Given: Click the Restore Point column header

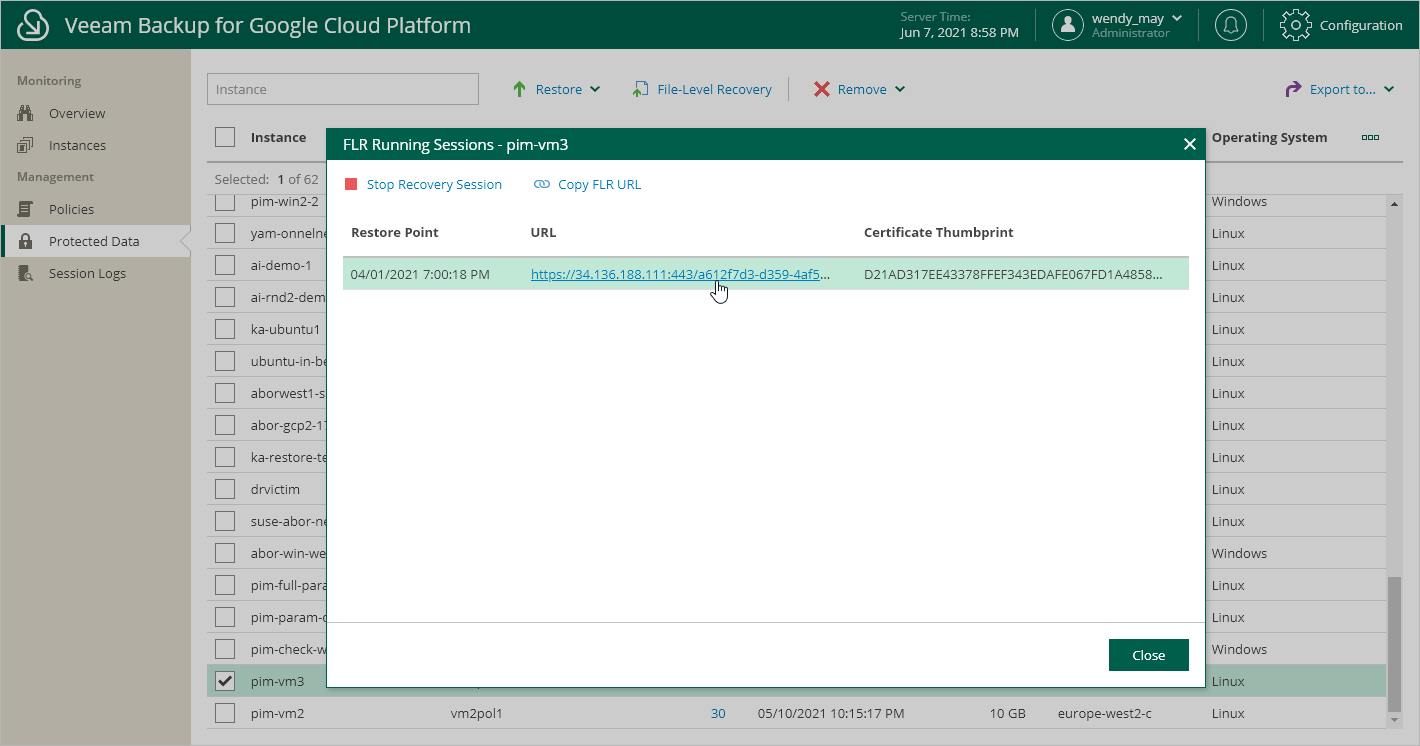Looking at the screenshot, I should [395, 232].
